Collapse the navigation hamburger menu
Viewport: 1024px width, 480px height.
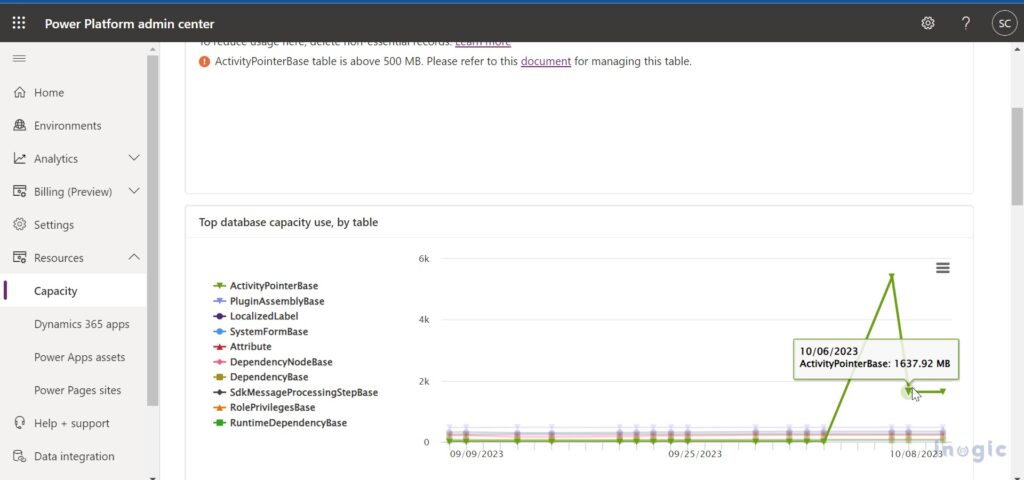coord(19,59)
